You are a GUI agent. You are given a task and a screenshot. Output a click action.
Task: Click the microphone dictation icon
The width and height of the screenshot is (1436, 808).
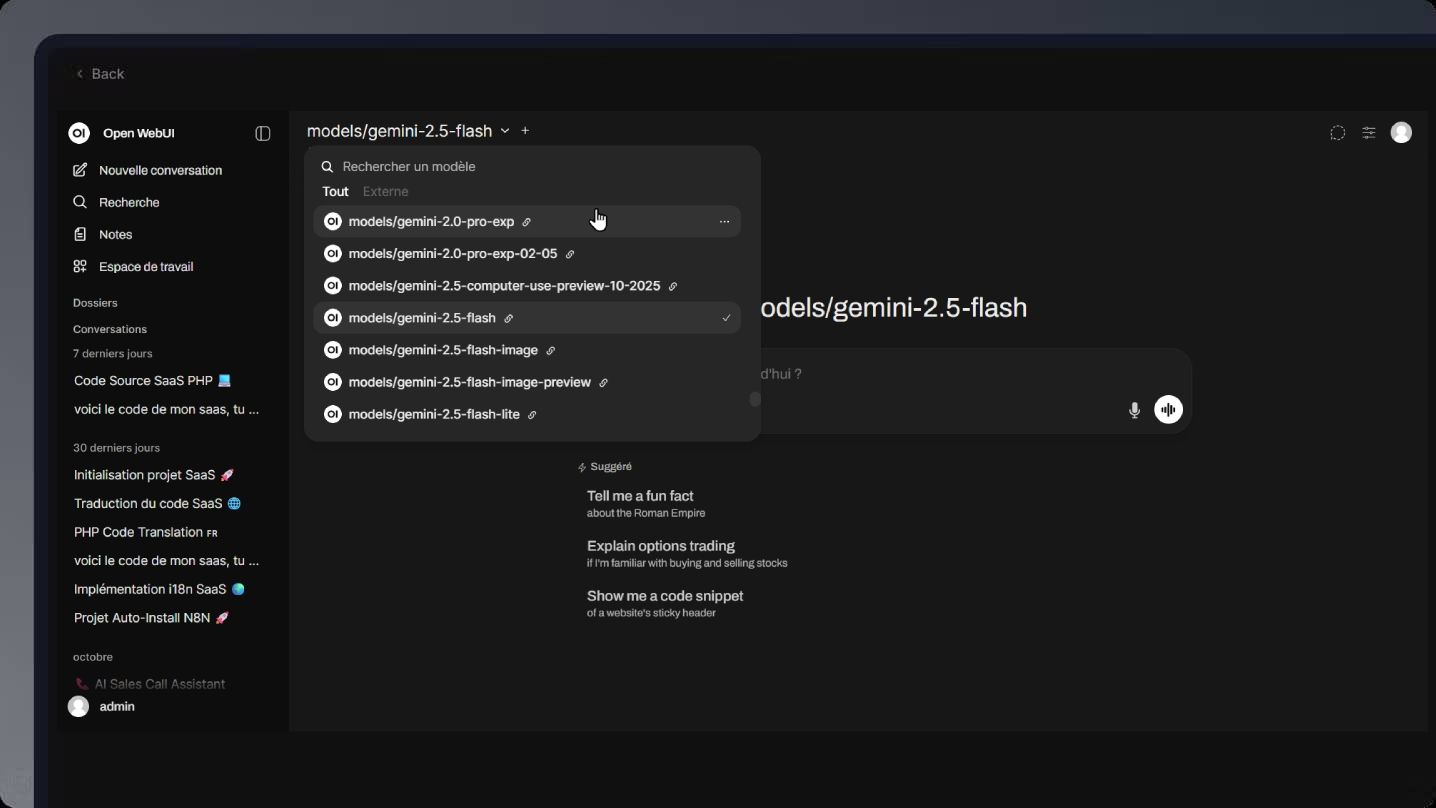coord(1134,410)
